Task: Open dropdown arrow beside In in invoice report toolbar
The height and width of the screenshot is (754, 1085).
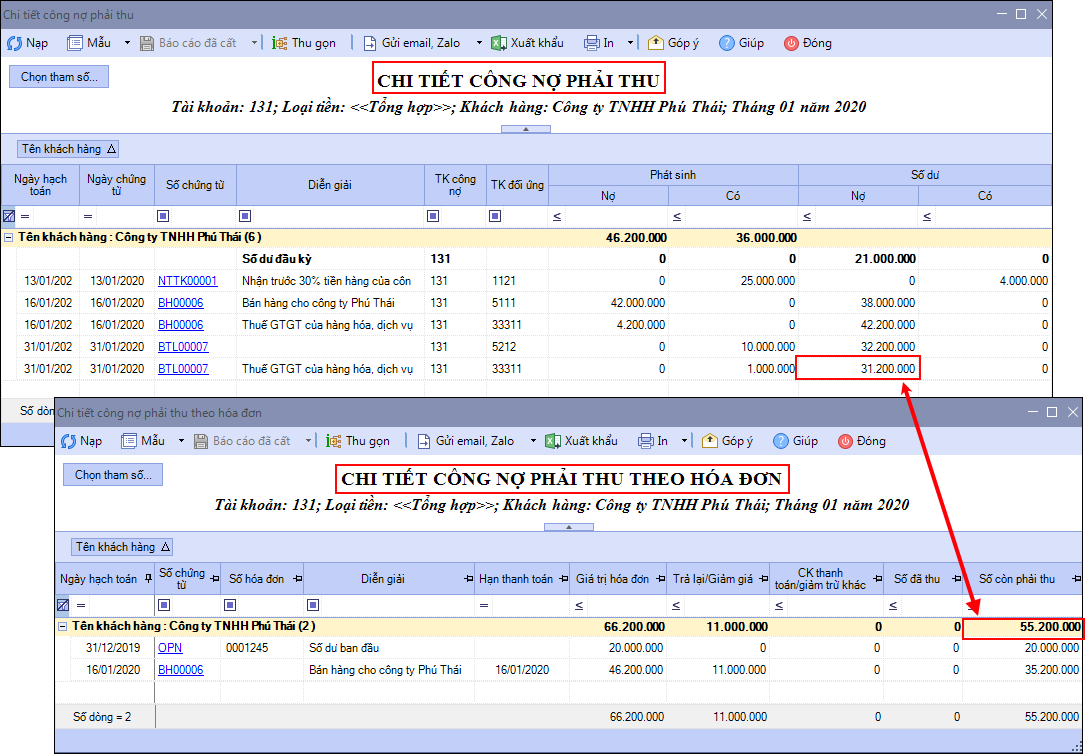Action: (x=684, y=441)
